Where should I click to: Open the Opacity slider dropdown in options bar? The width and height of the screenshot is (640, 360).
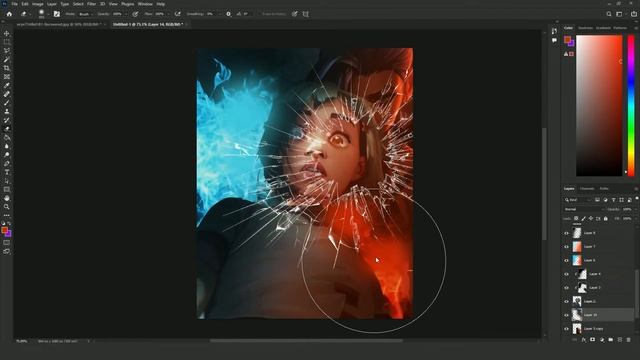(127, 14)
